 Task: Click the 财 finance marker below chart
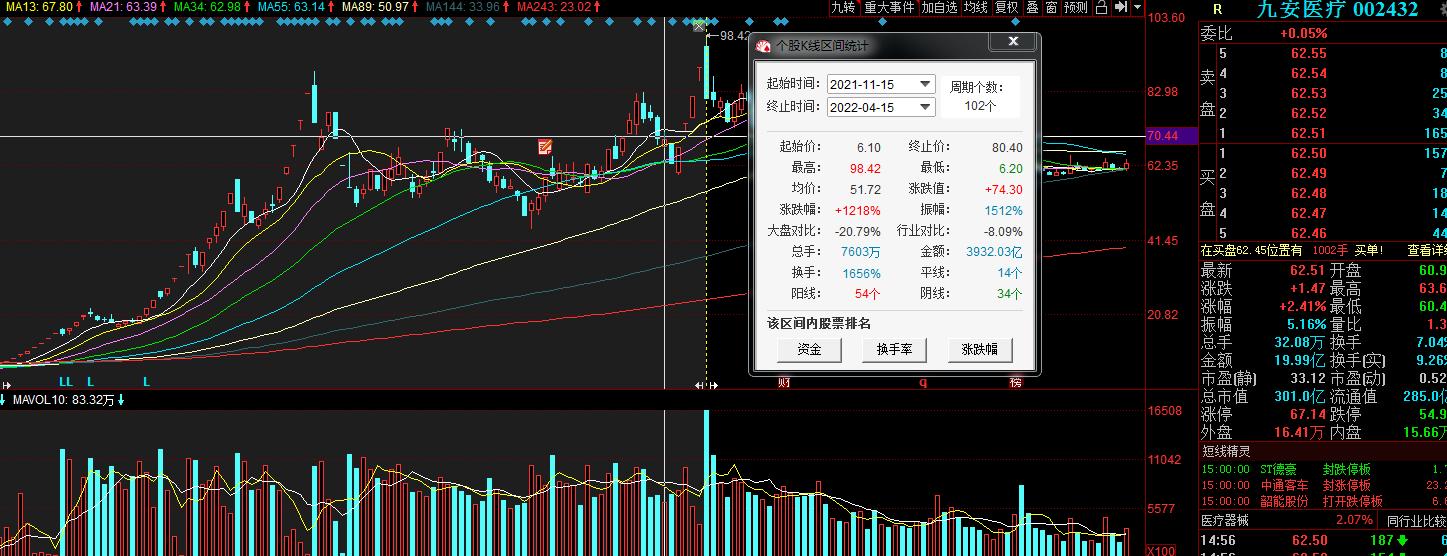[x=785, y=382]
